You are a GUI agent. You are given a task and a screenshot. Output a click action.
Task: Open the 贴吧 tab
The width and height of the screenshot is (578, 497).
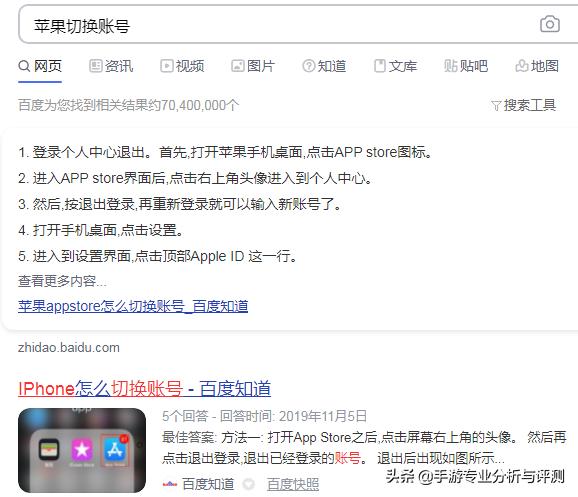pos(466,66)
